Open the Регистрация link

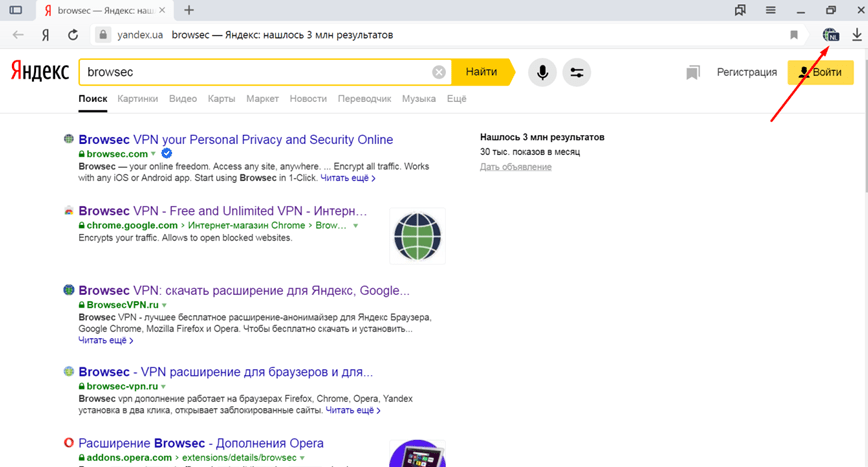[746, 73]
